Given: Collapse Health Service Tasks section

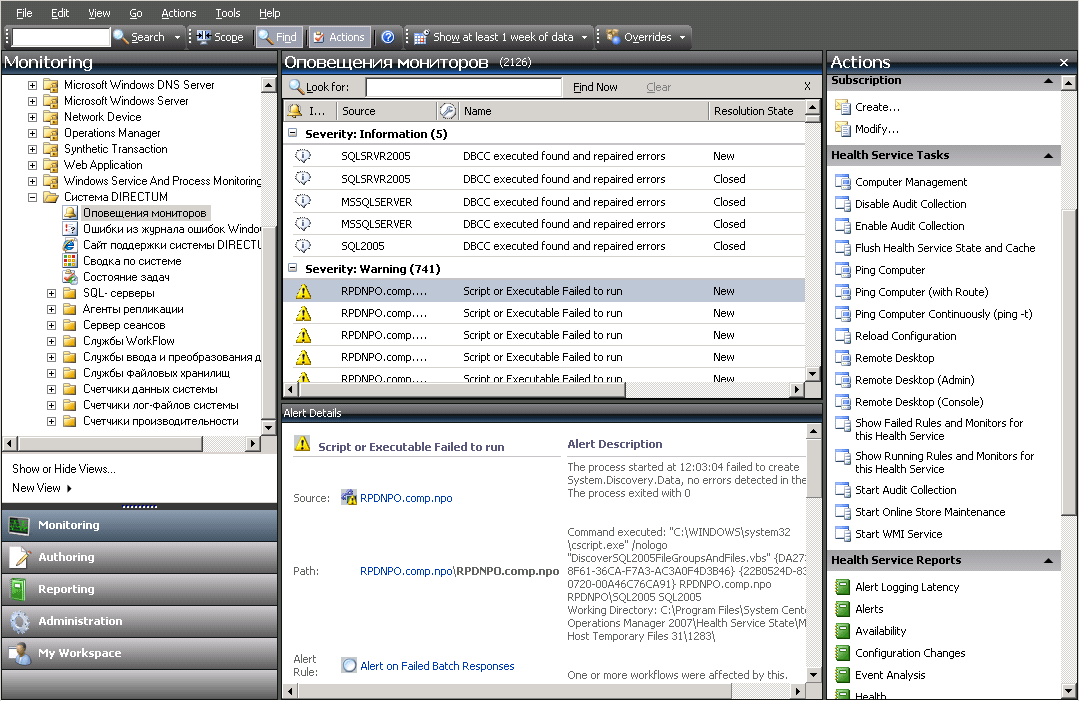Looking at the screenshot, I should [x=1048, y=155].
